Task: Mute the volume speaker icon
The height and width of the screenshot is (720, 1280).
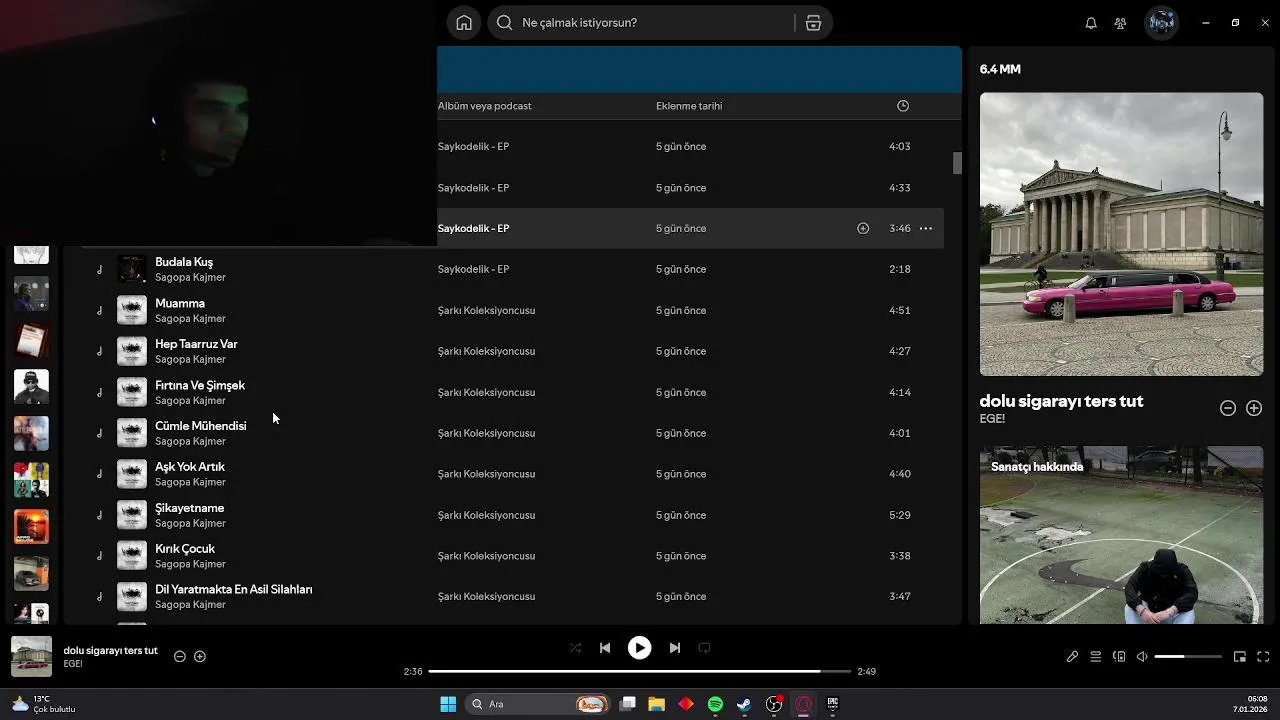Action: (x=1142, y=657)
